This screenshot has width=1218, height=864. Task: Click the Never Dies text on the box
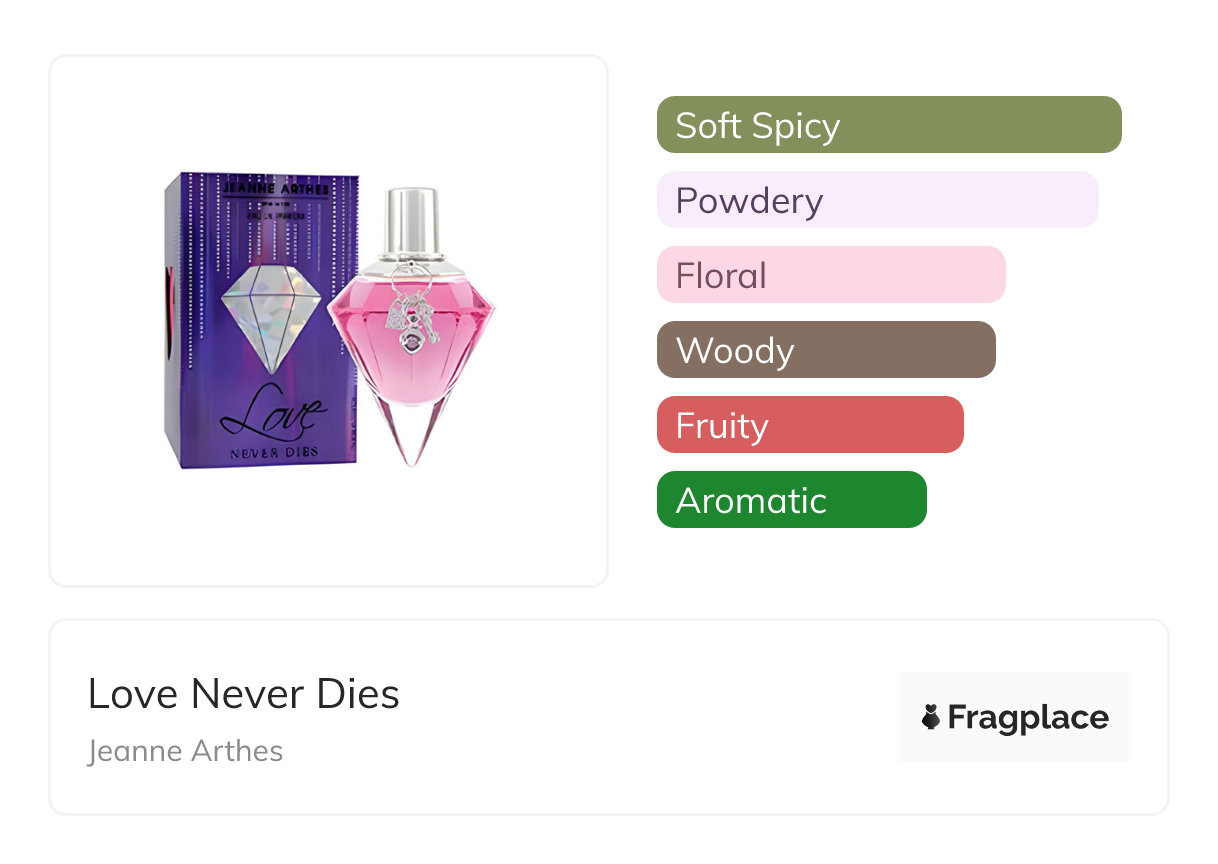point(273,452)
